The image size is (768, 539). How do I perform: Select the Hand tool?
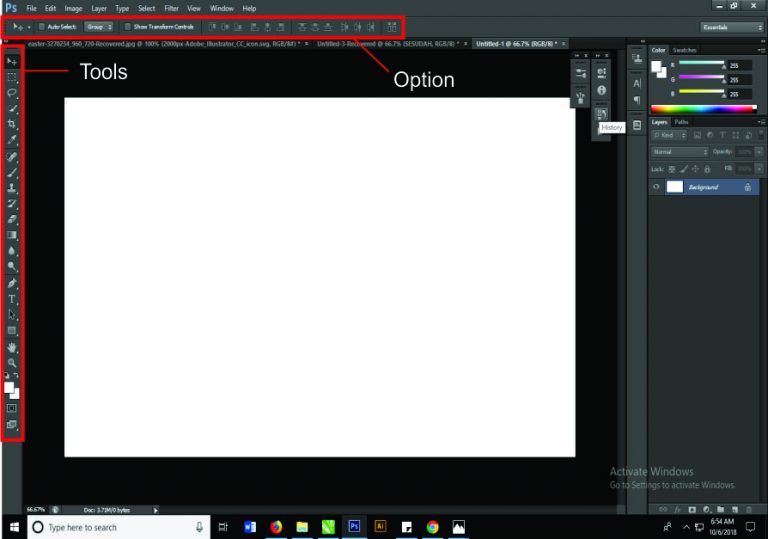12,347
